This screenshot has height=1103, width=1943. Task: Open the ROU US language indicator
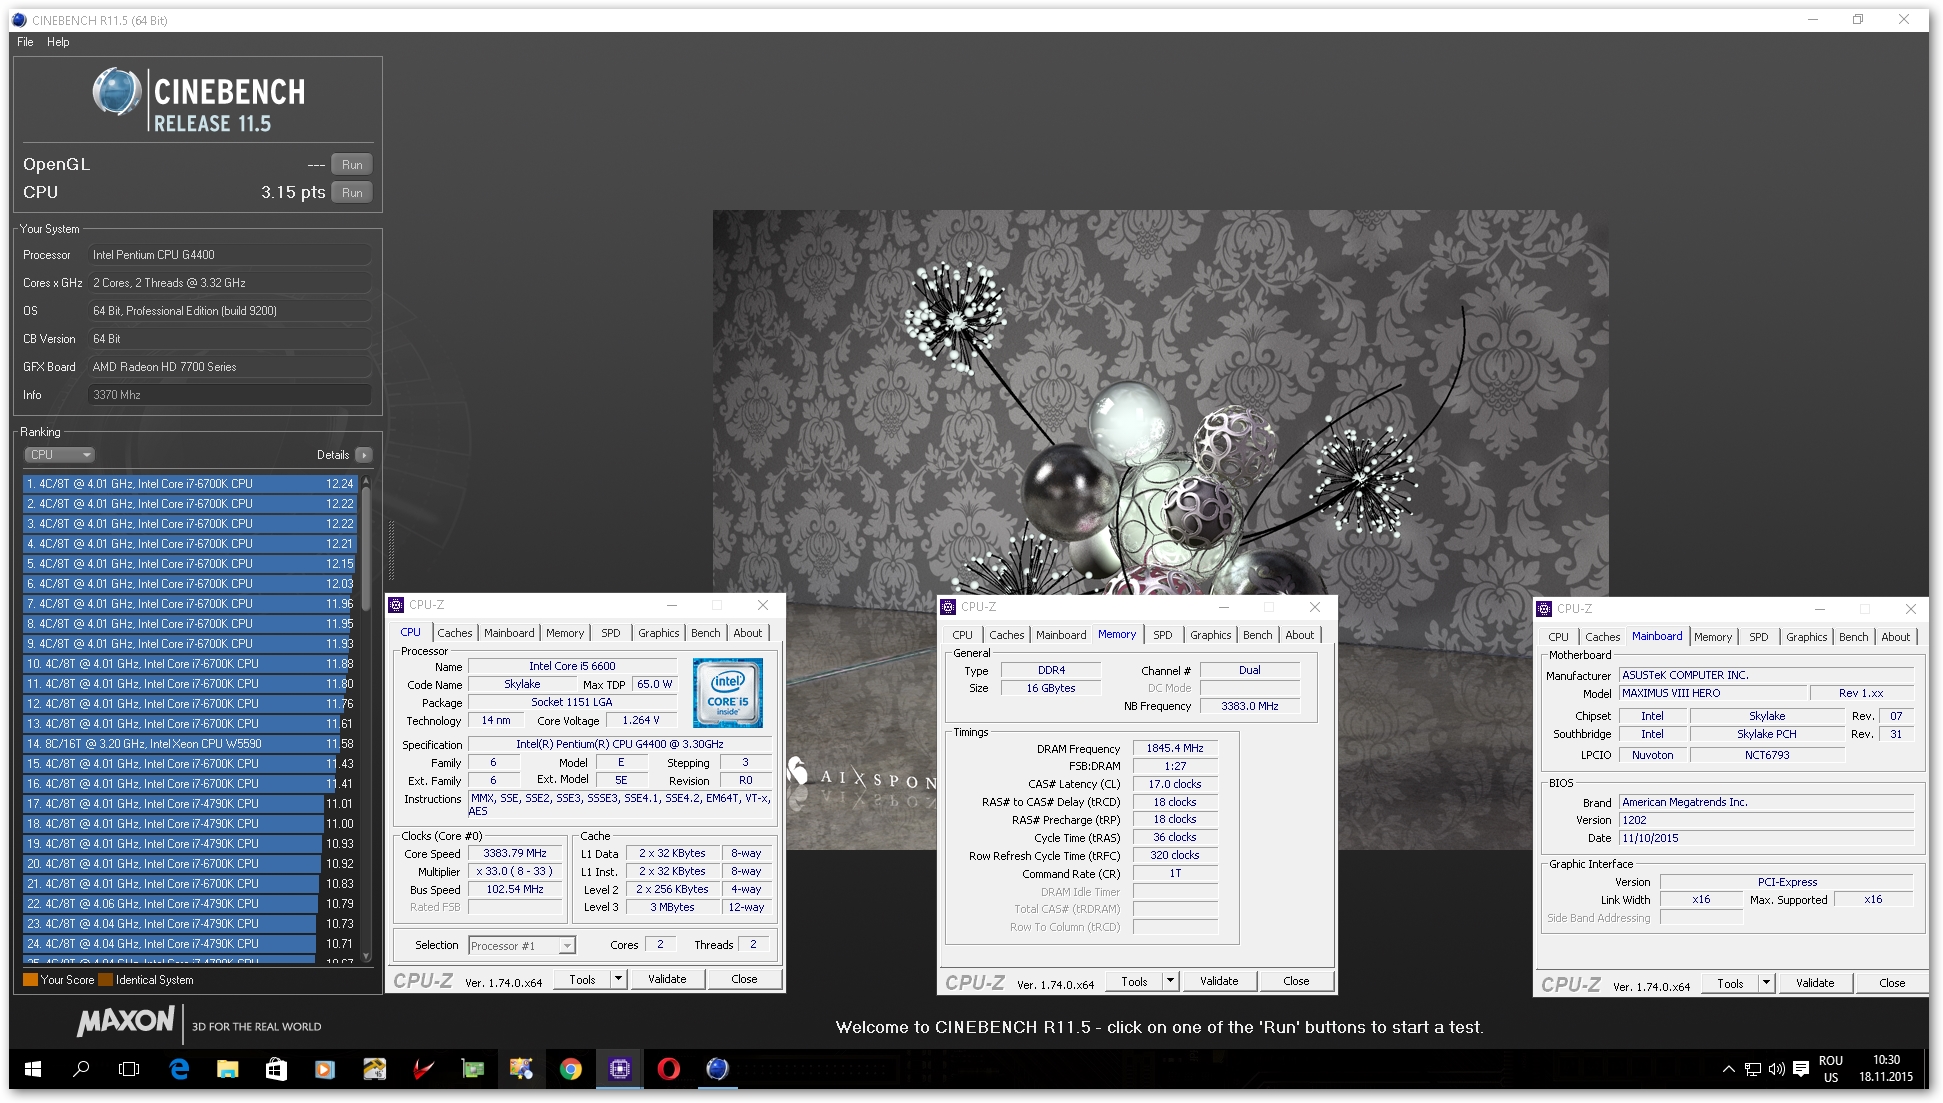1831,1069
